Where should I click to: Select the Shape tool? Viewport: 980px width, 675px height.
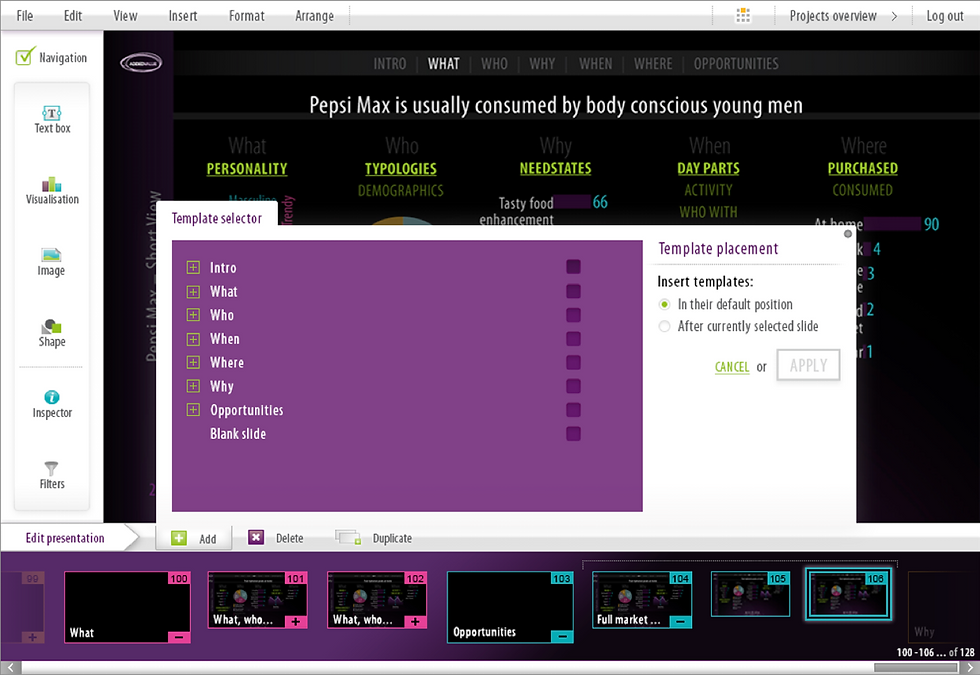point(52,333)
